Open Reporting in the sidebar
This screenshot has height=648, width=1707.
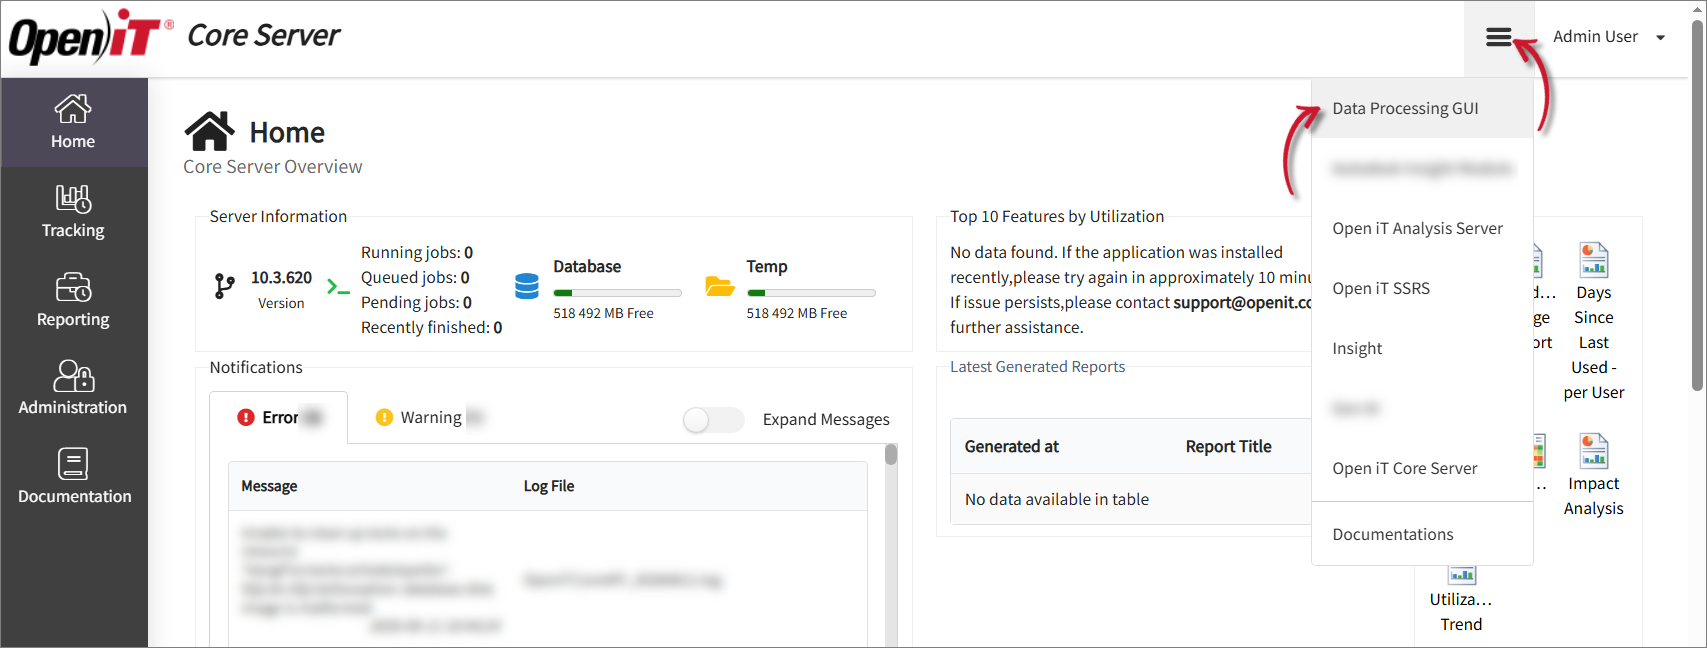(73, 300)
